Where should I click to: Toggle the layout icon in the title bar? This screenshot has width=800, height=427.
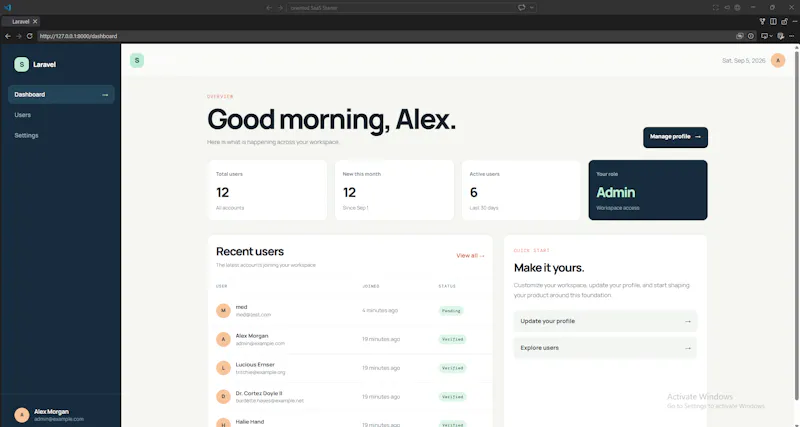tap(715, 8)
